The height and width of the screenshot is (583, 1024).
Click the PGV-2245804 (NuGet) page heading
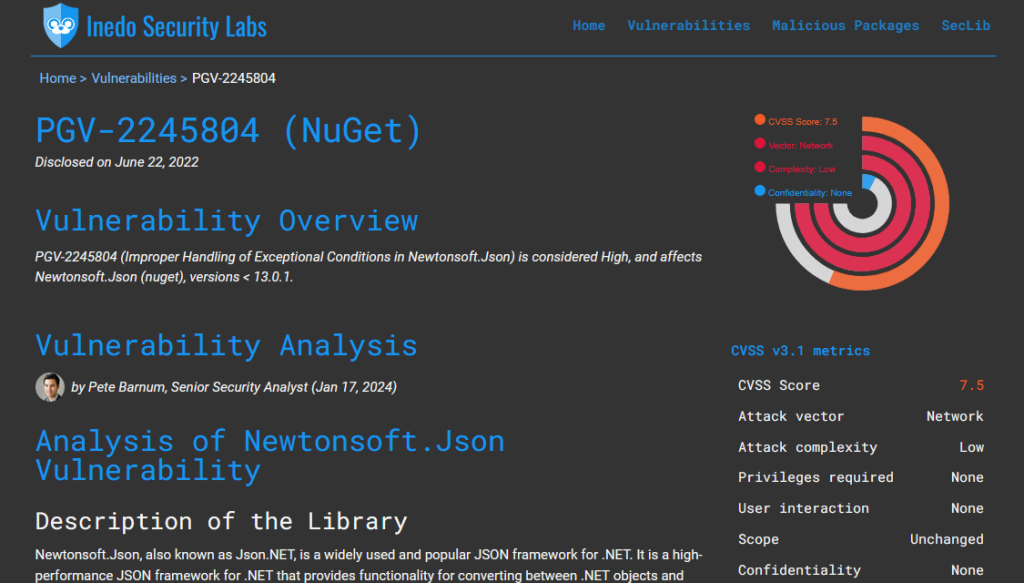[x=229, y=131]
